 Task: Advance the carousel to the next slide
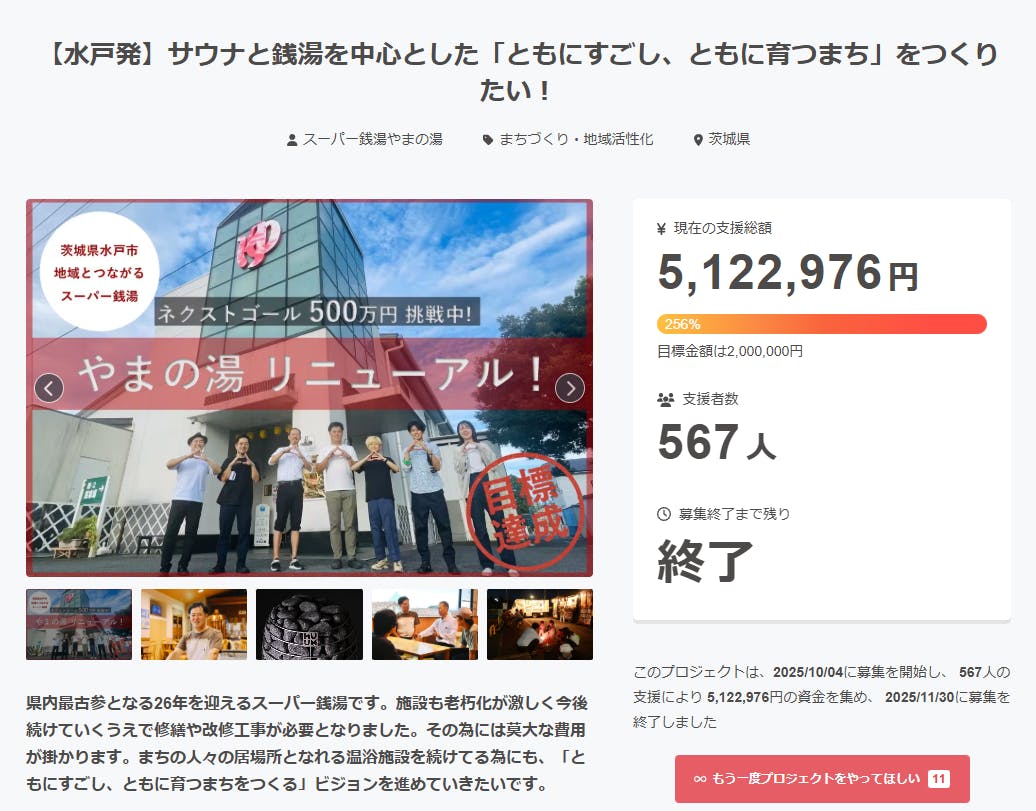(570, 388)
